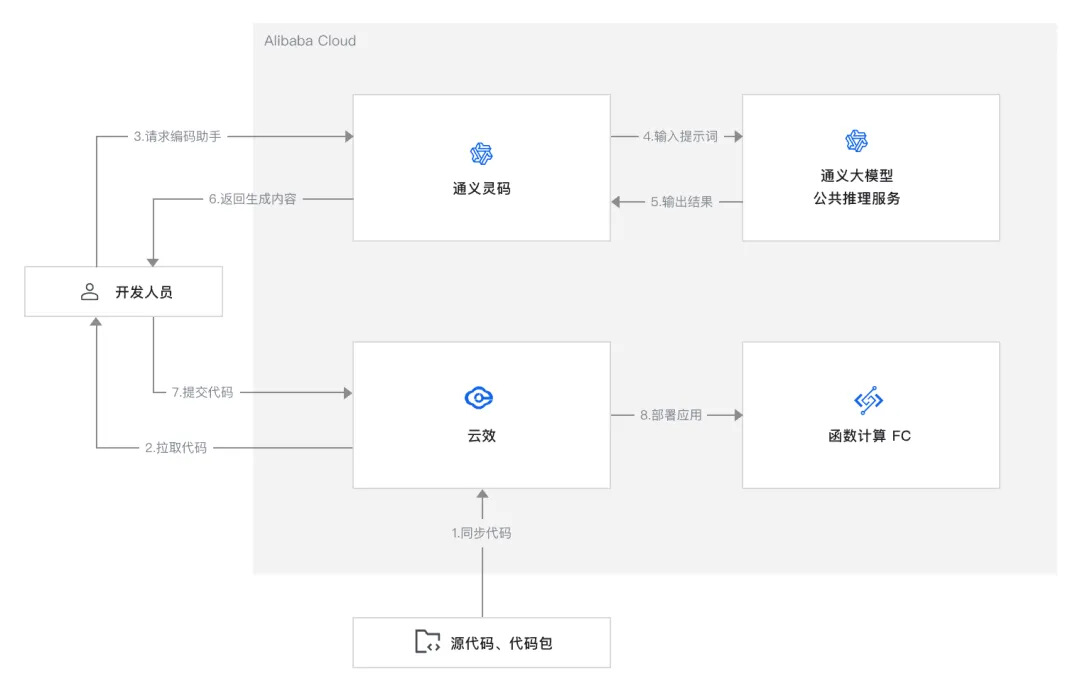Click the 通义灵码 logo icon
This screenshot has width=1080, height=691.
(x=481, y=153)
